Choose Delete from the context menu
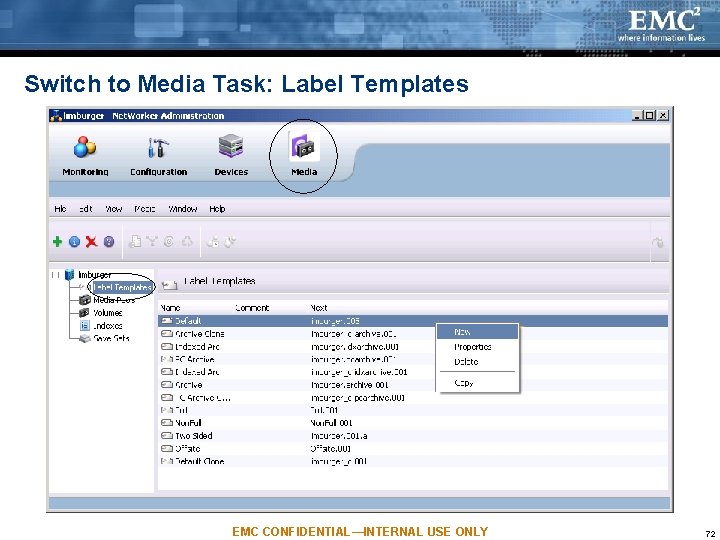720x540 pixels. [478, 362]
